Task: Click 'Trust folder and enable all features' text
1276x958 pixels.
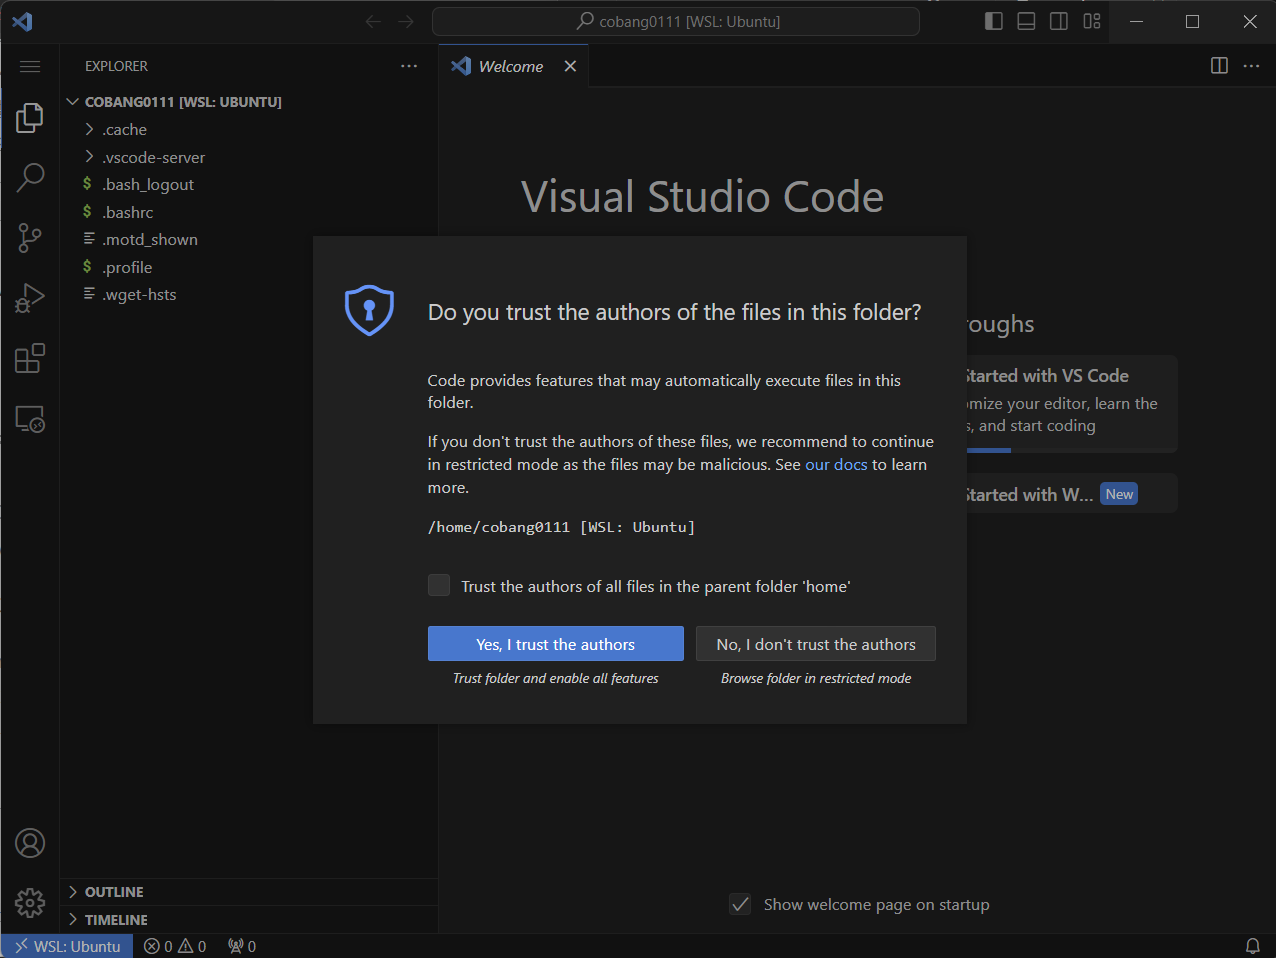Action: pos(556,678)
